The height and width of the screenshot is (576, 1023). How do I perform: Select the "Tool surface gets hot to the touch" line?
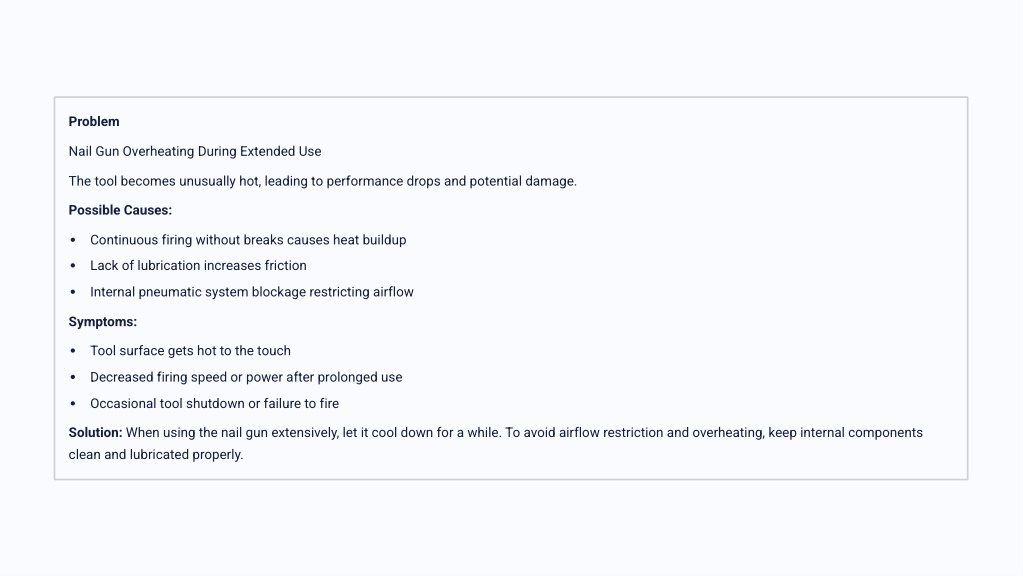tap(190, 351)
